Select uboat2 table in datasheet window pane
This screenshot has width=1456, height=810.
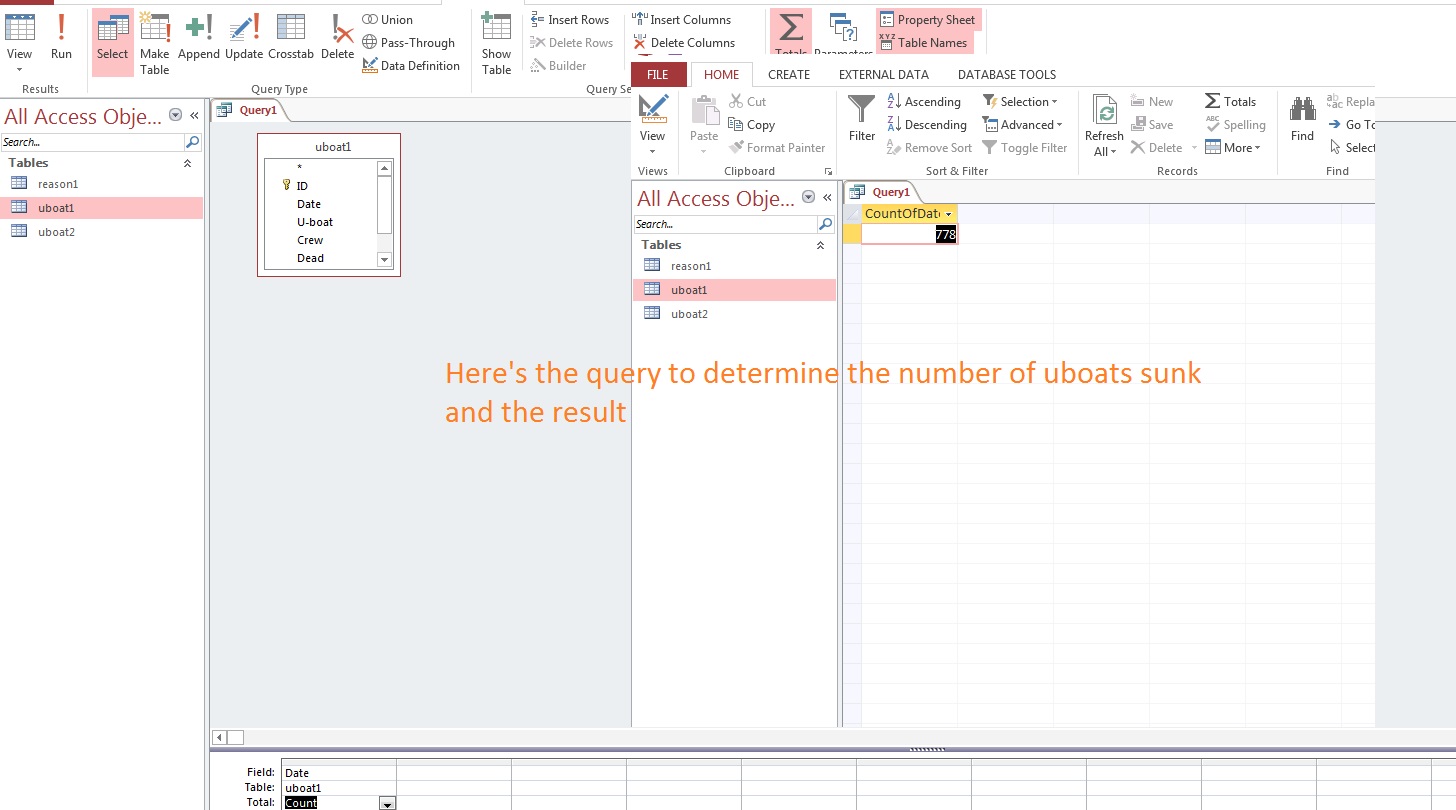tap(734, 314)
